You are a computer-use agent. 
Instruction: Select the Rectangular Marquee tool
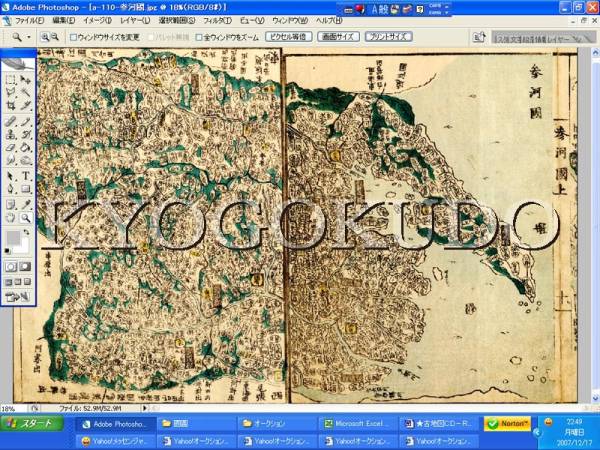click(x=11, y=80)
